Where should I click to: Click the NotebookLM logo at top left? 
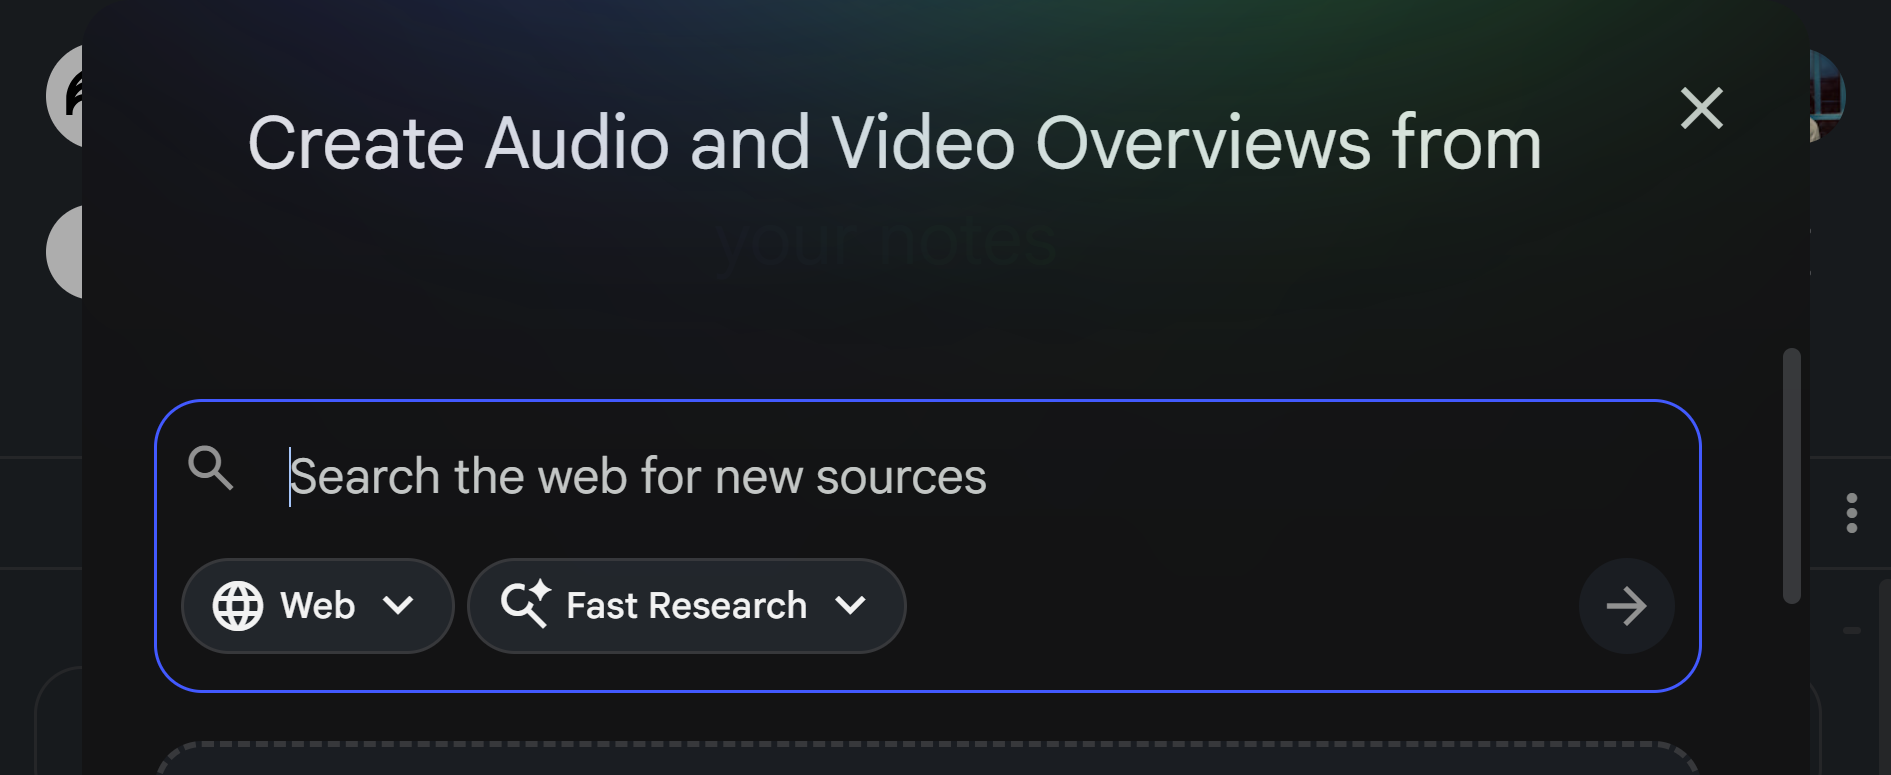(66, 96)
